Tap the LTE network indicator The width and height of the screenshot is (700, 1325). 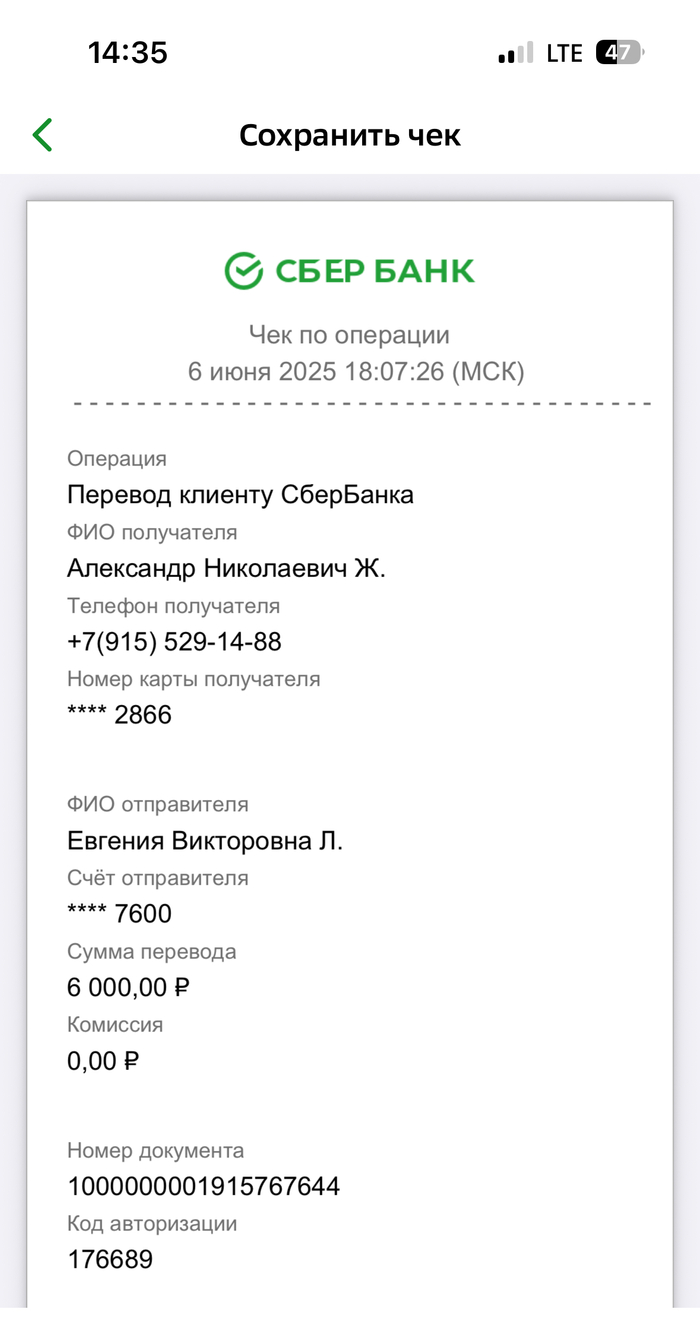pyautogui.click(x=565, y=54)
